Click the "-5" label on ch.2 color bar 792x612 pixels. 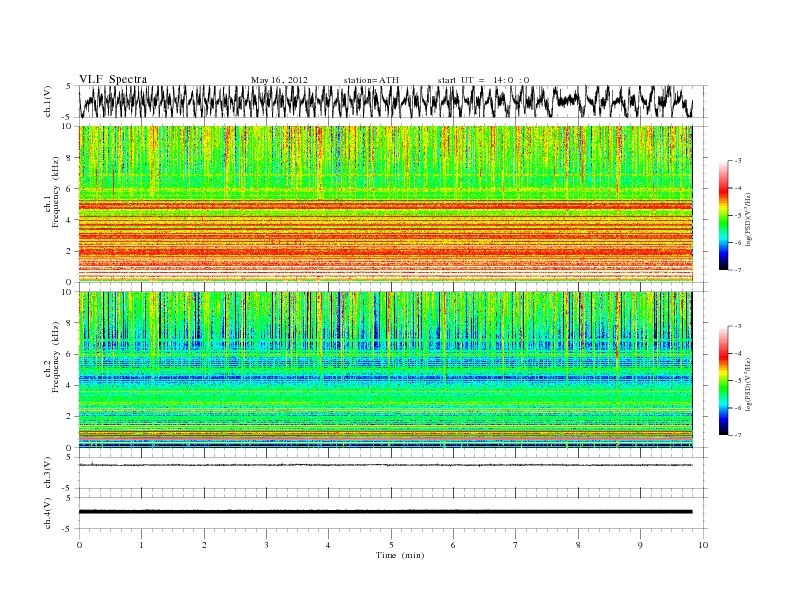(737, 381)
